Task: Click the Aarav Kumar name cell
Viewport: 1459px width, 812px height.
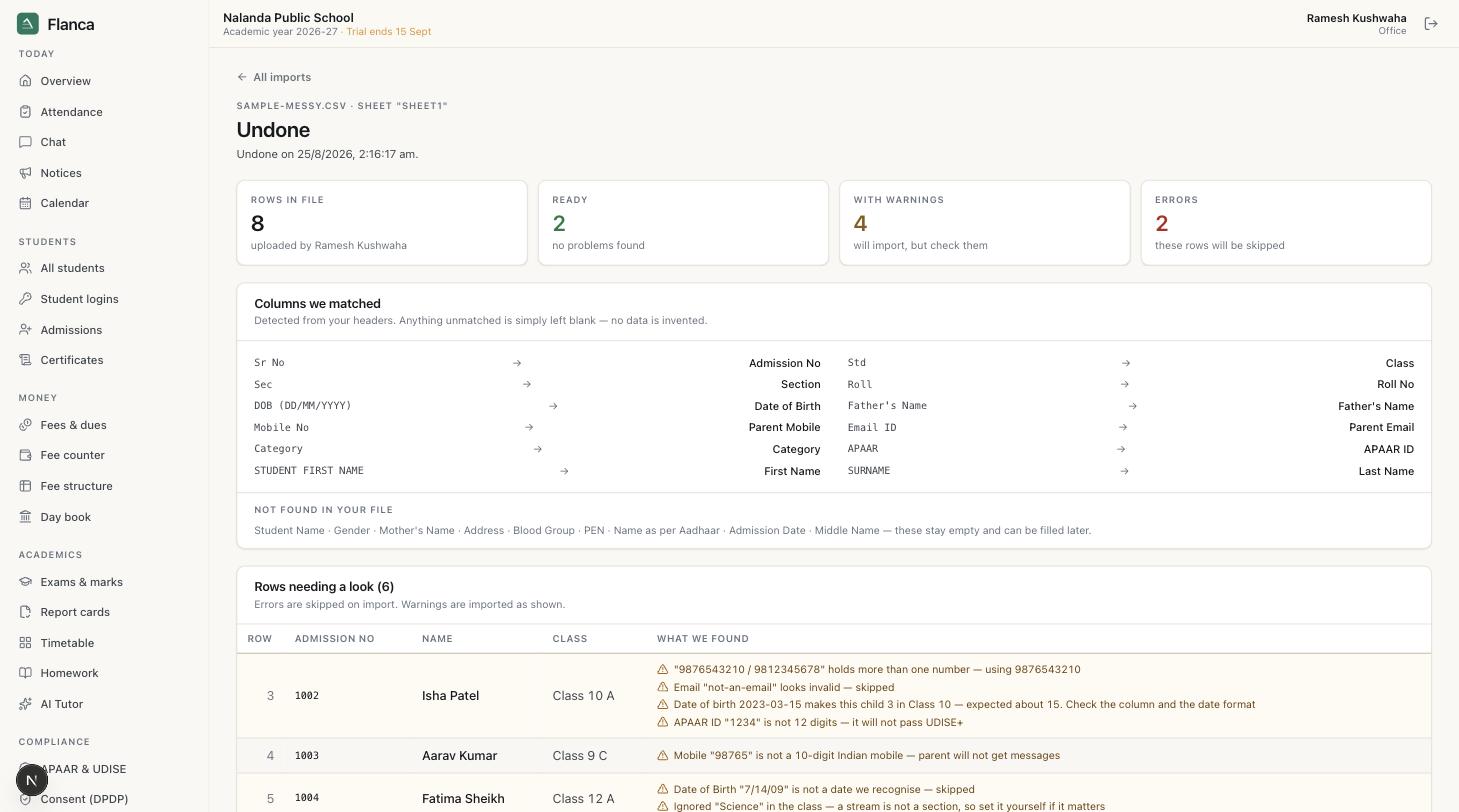Action: 459,756
